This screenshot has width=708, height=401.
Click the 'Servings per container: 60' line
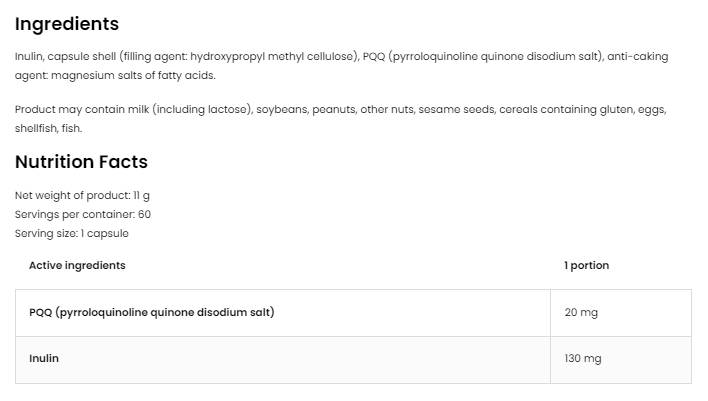pyautogui.click(x=83, y=214)
